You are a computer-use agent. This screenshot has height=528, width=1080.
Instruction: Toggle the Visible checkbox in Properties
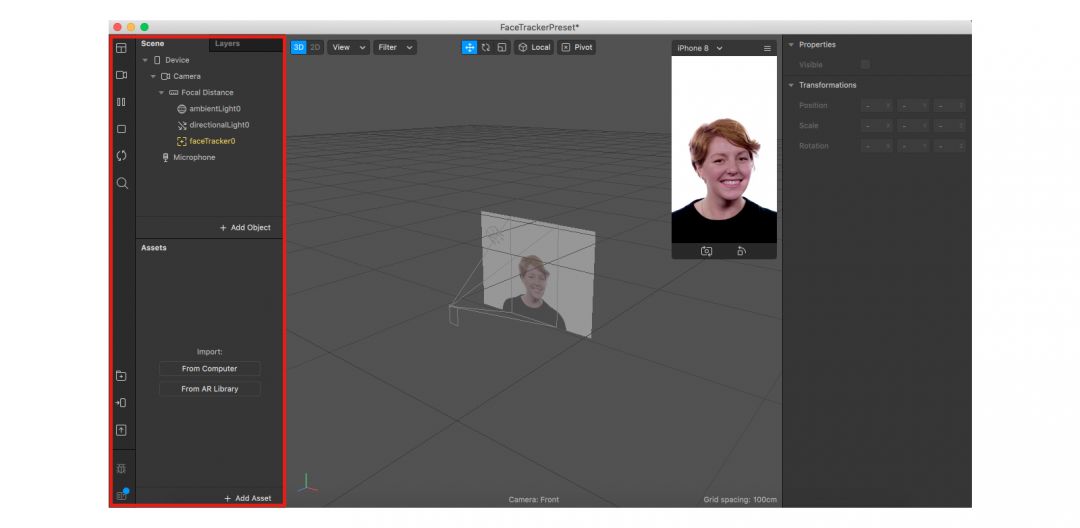pyautogui.click(x=865, y=65)
